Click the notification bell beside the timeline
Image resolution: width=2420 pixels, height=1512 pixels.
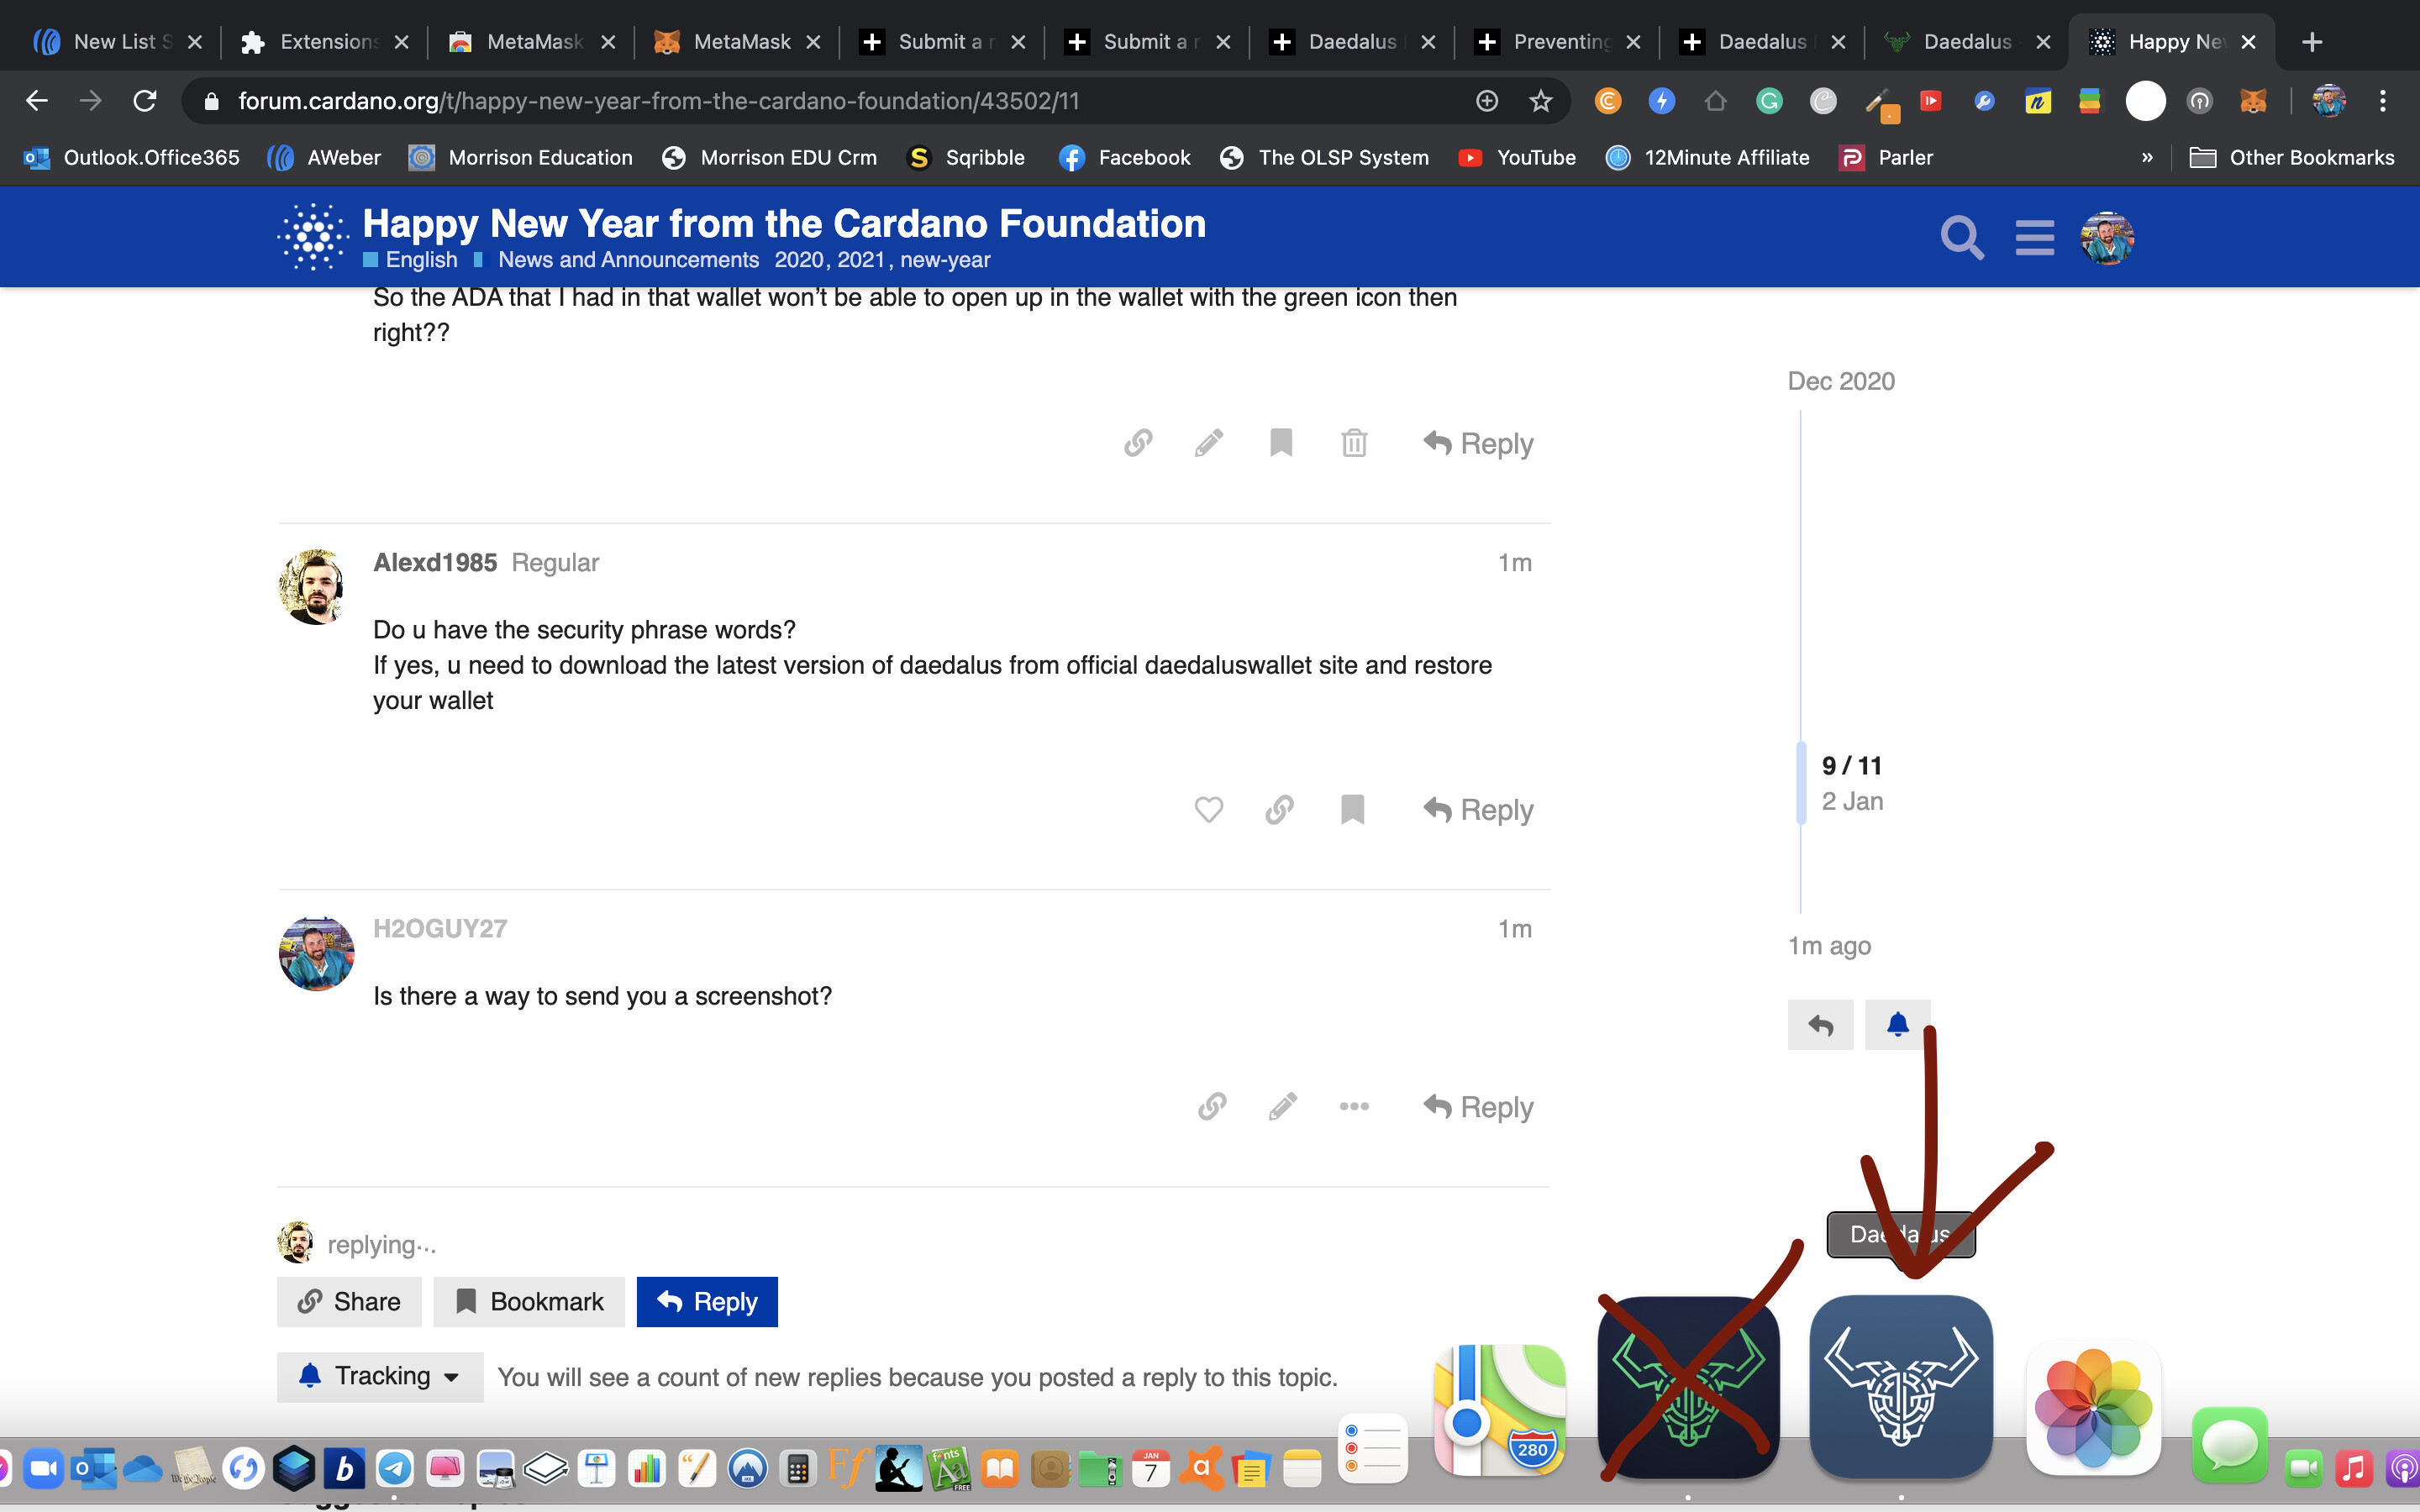pyautogui.click(x=1897, y=1025)
